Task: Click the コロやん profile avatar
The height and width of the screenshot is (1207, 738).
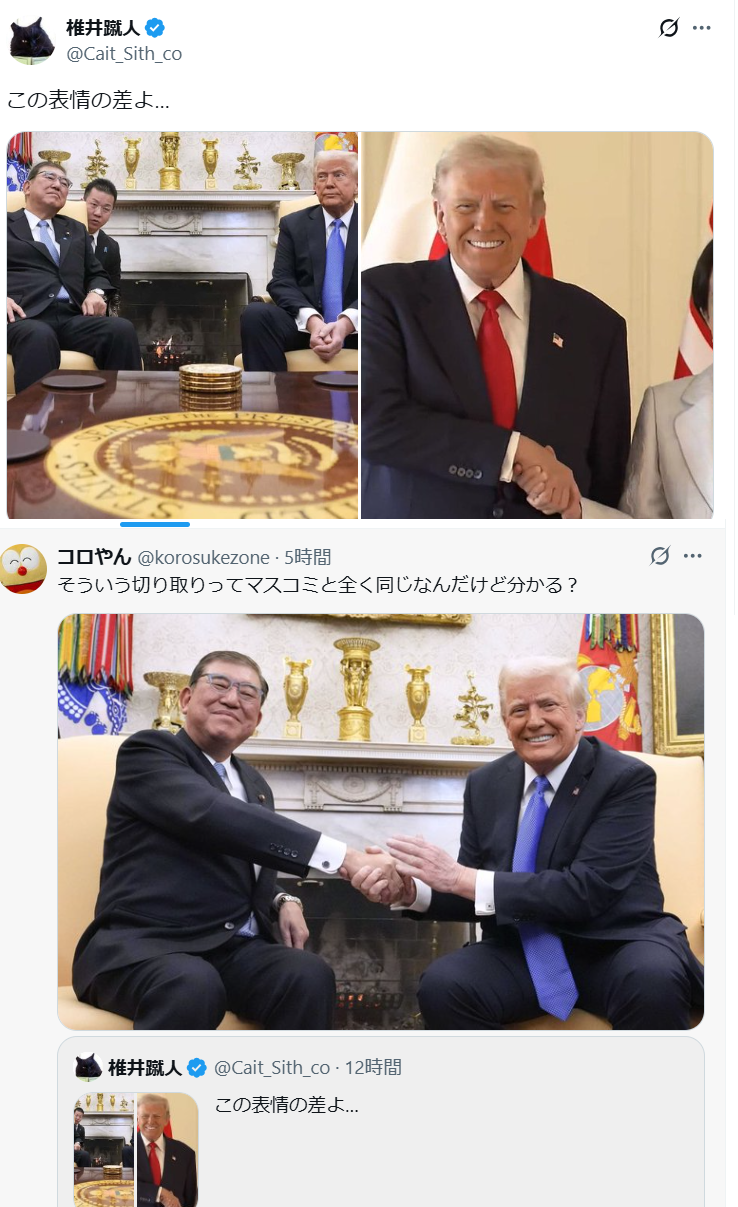Action: click(23, 568)
